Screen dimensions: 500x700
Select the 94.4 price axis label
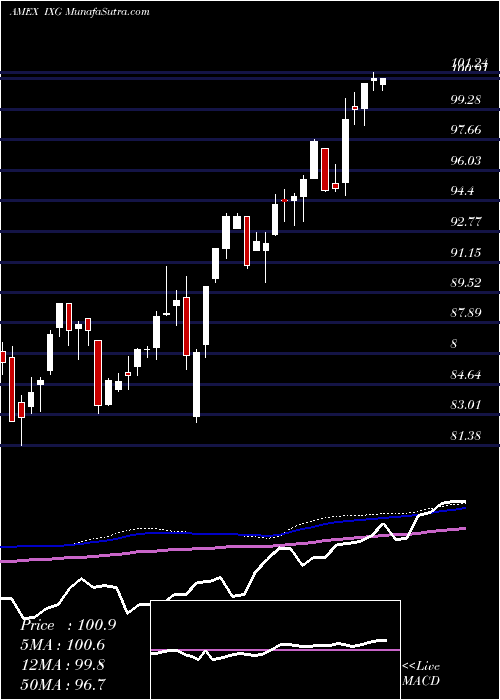462,191
